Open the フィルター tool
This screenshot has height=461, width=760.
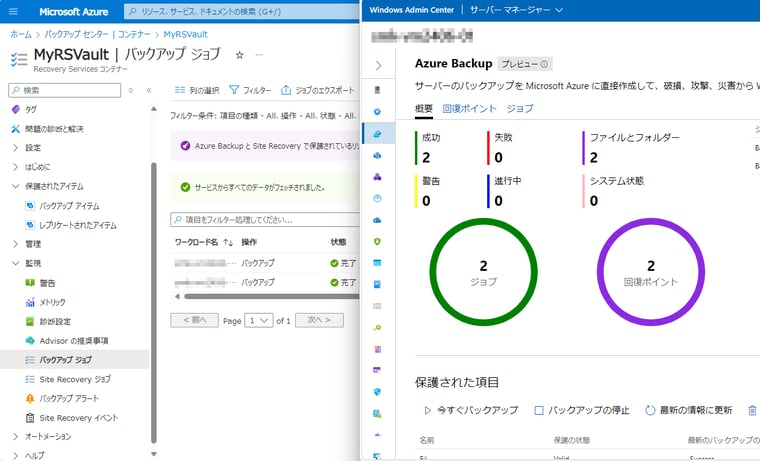(250, 90)
